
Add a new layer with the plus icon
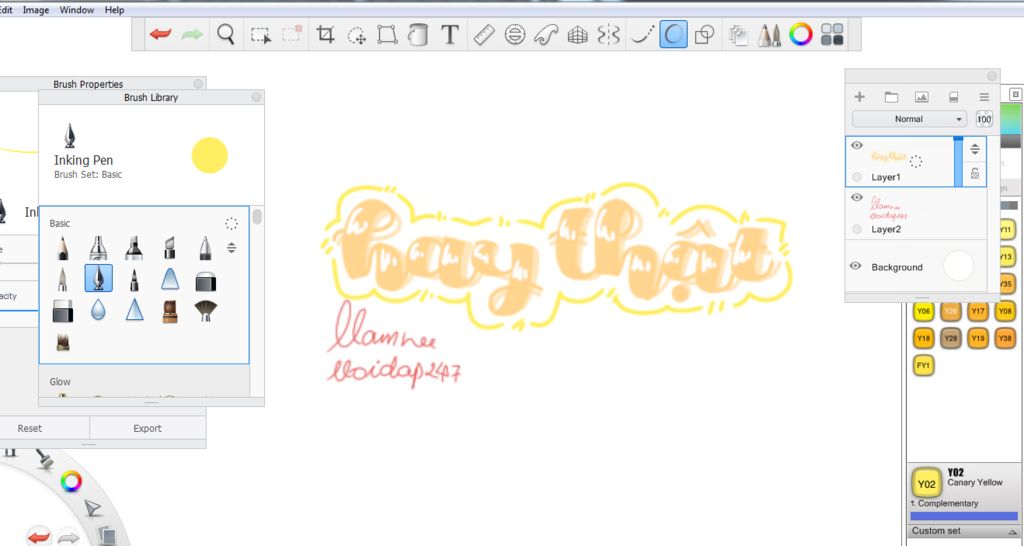pos(859,97)
